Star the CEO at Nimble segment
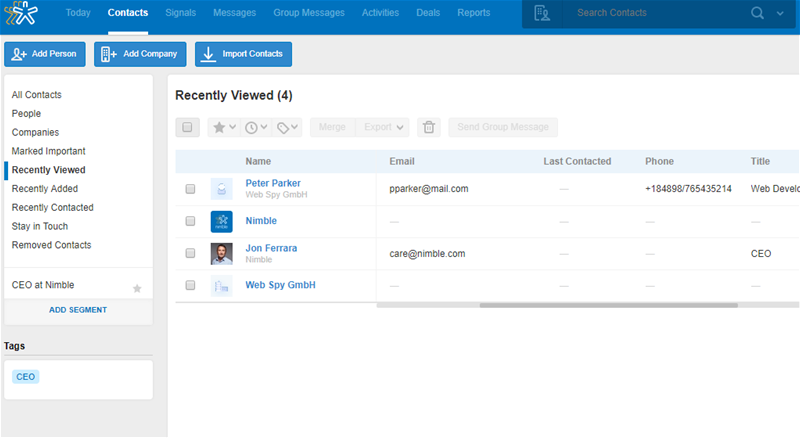The height and width of the screenshot is (438, 800). click(138, 288)
